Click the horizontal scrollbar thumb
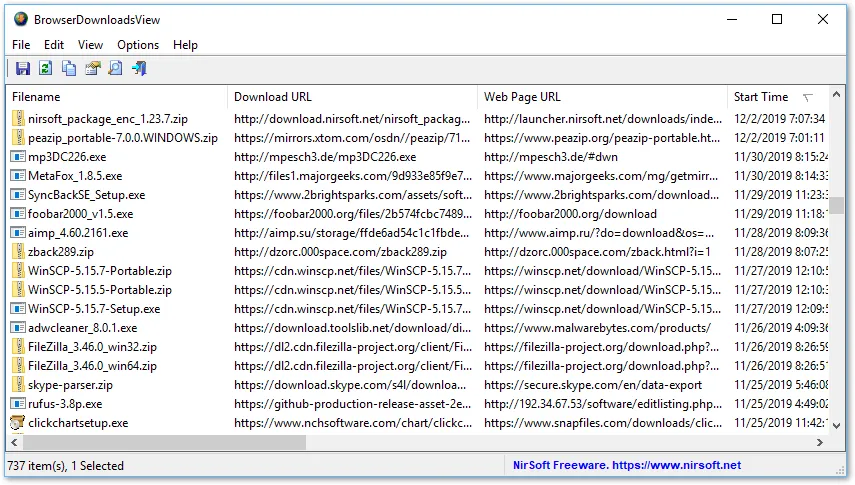Screen dimensions: 855x485 point(164,442)
